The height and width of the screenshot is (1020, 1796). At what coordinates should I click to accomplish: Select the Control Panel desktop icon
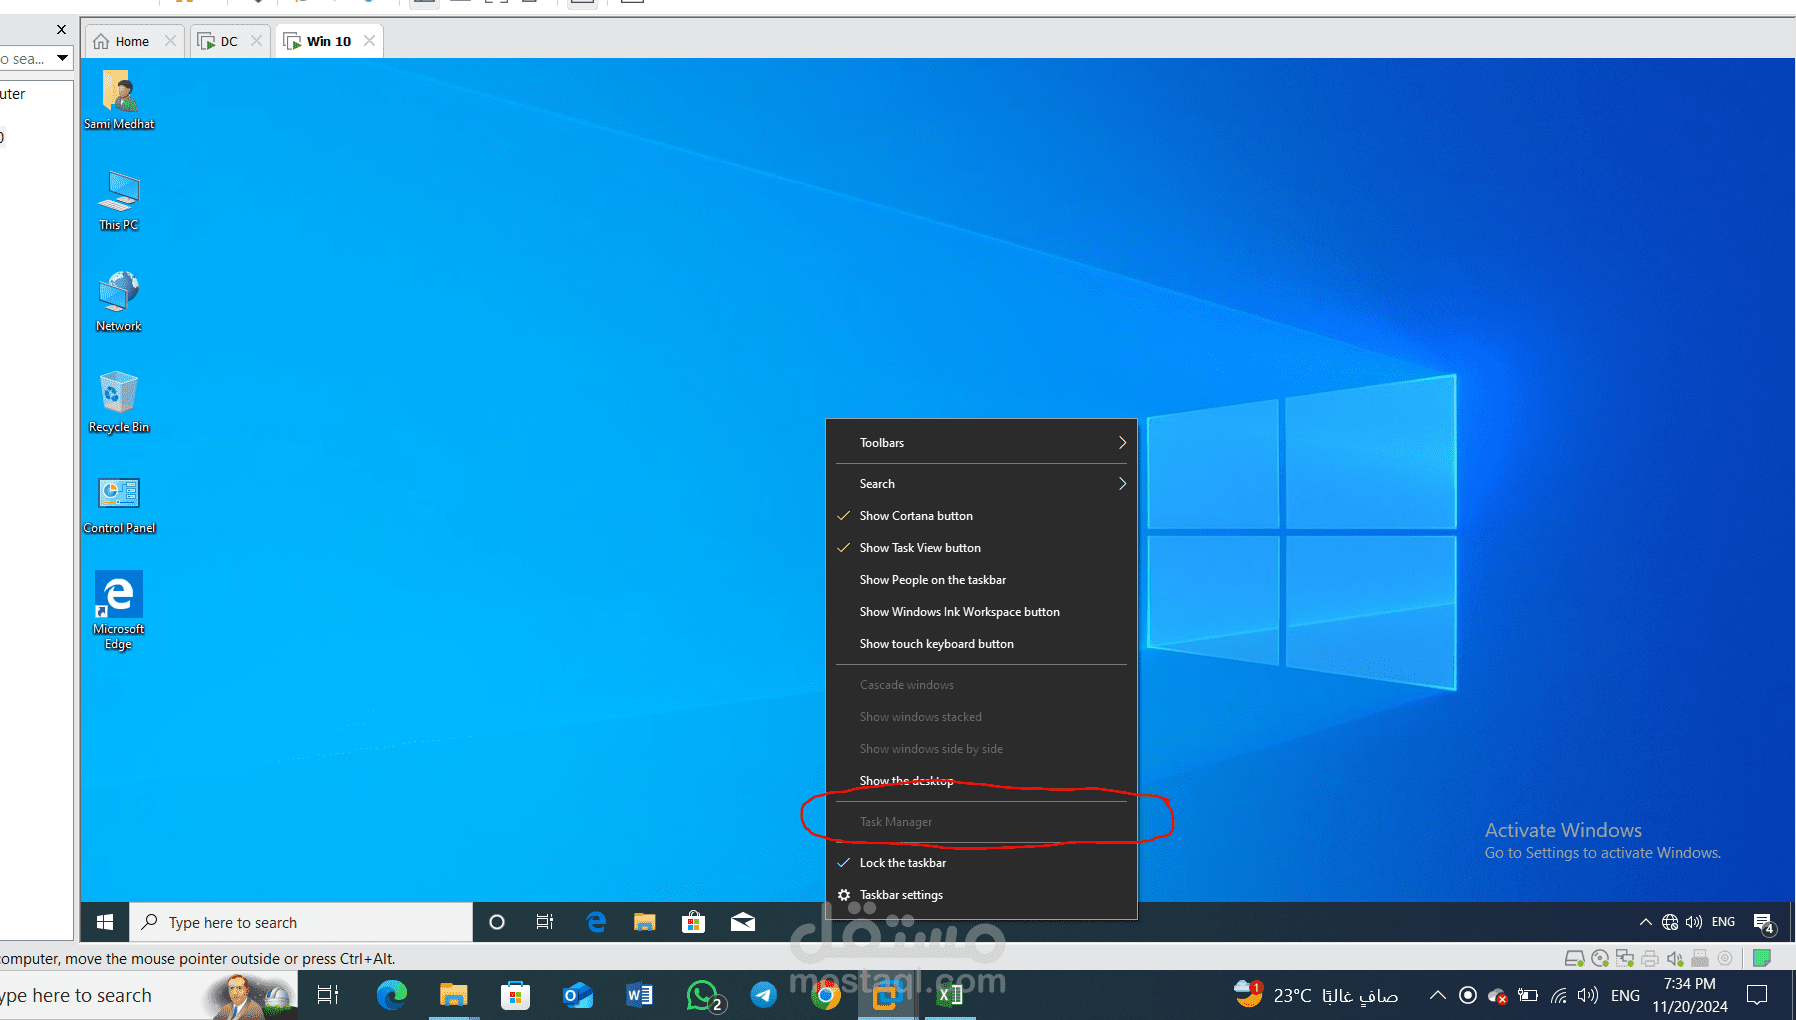click(119, 503)
